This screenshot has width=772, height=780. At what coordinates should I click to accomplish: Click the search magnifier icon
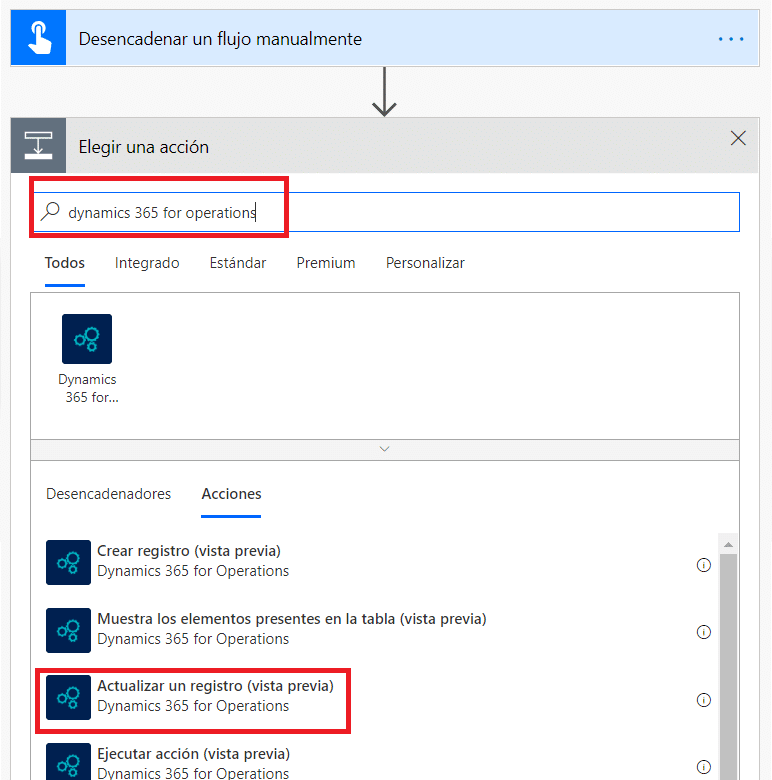click(50, 211)
